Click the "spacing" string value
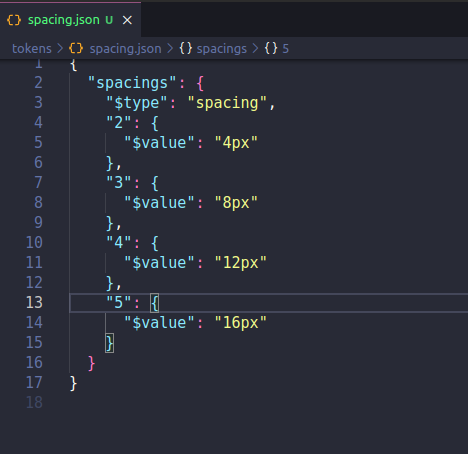 tap(227, 103)
